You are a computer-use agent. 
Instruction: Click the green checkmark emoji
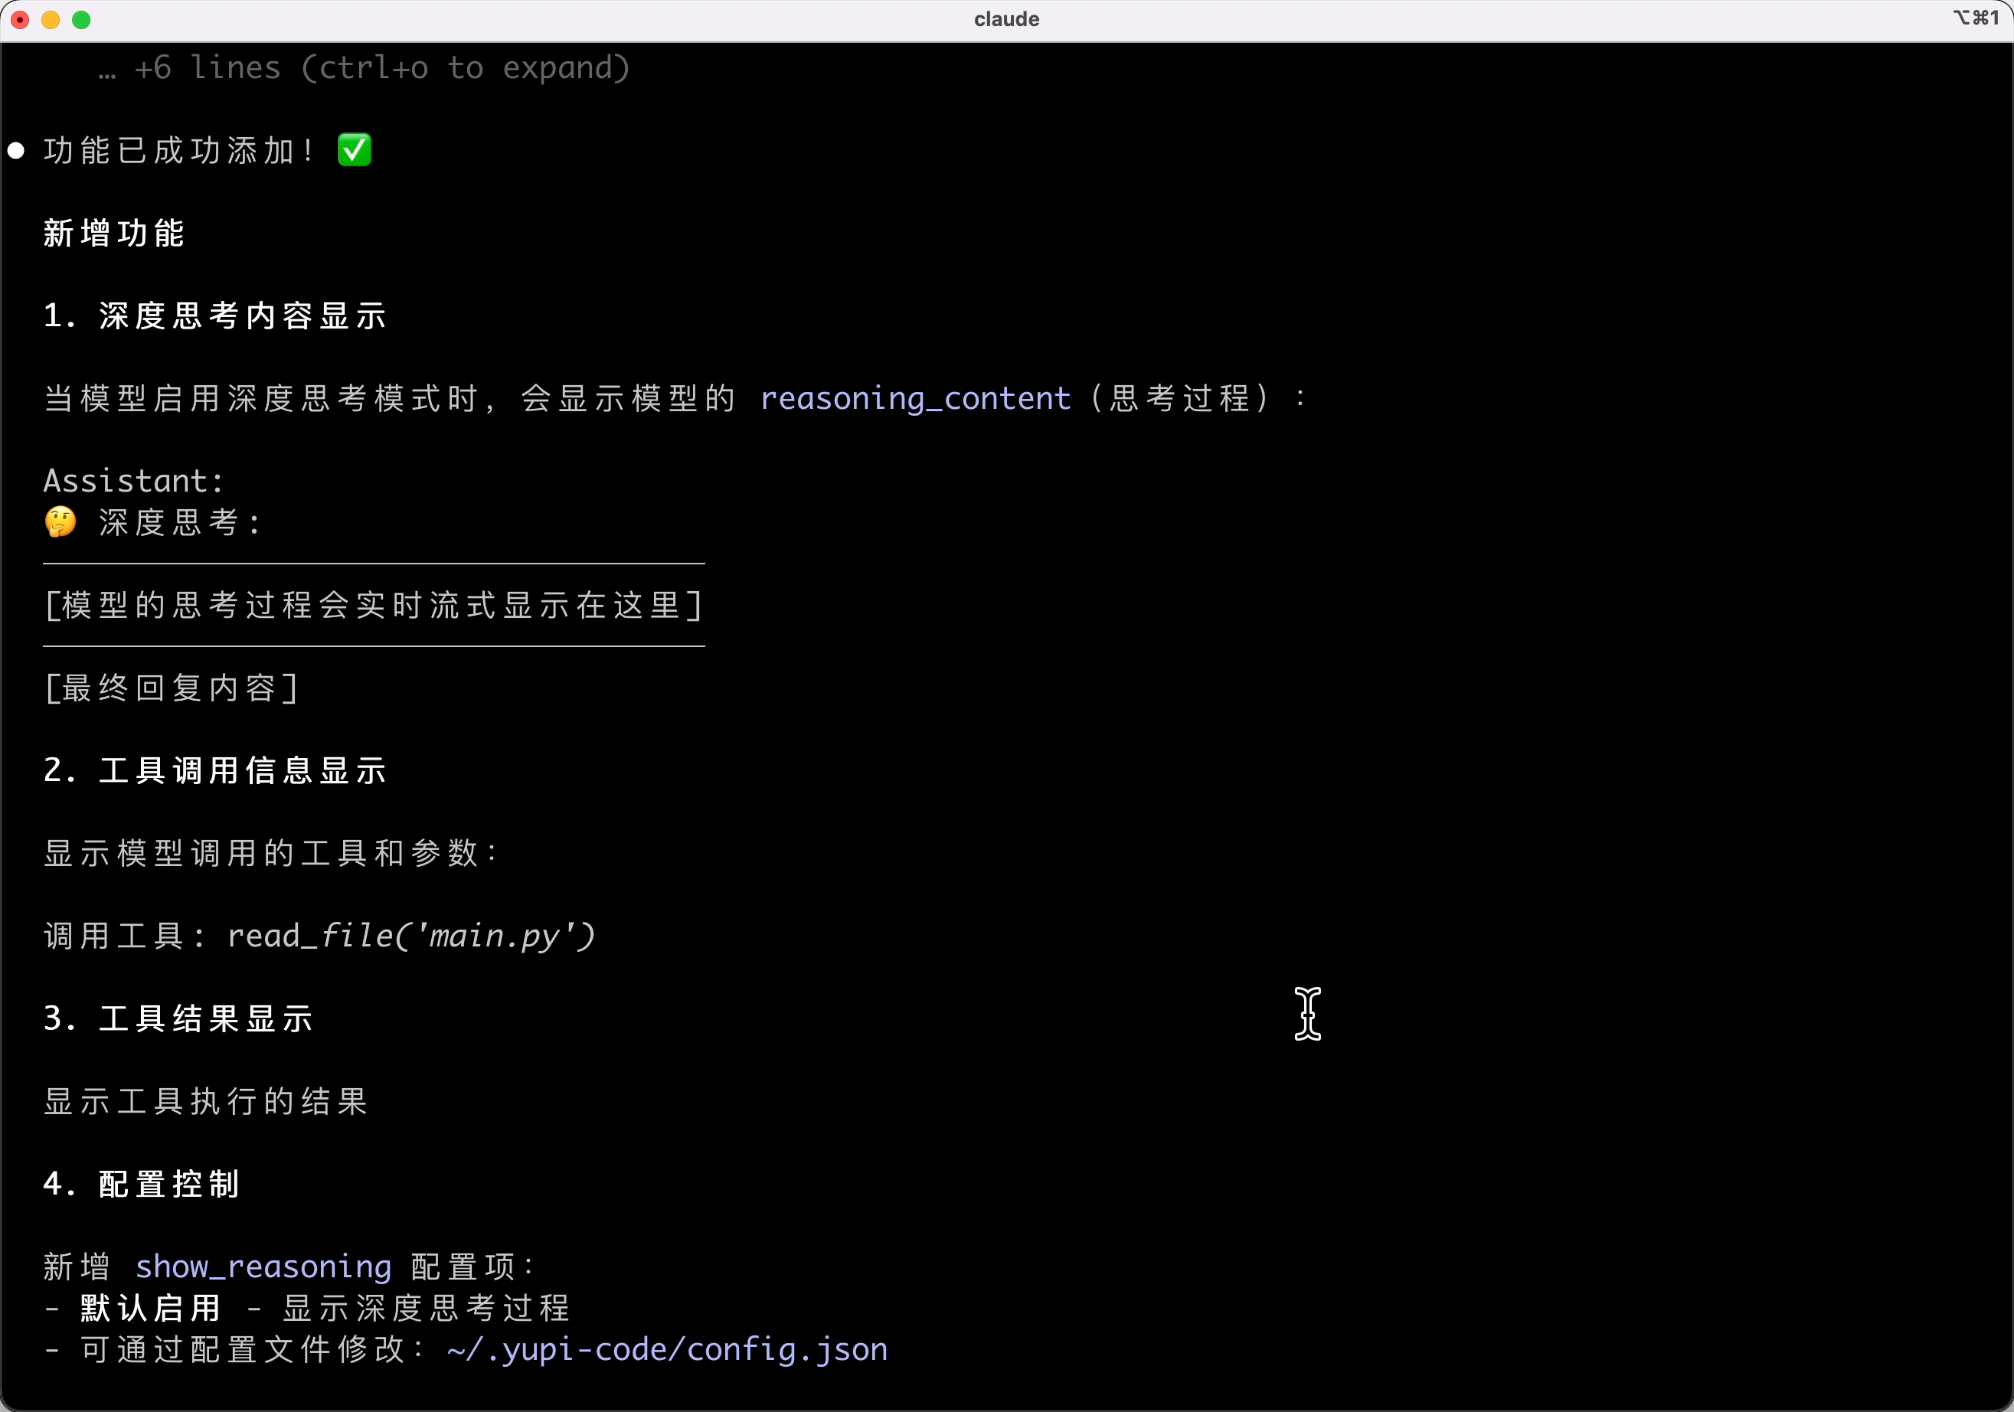tap(354, 150)
